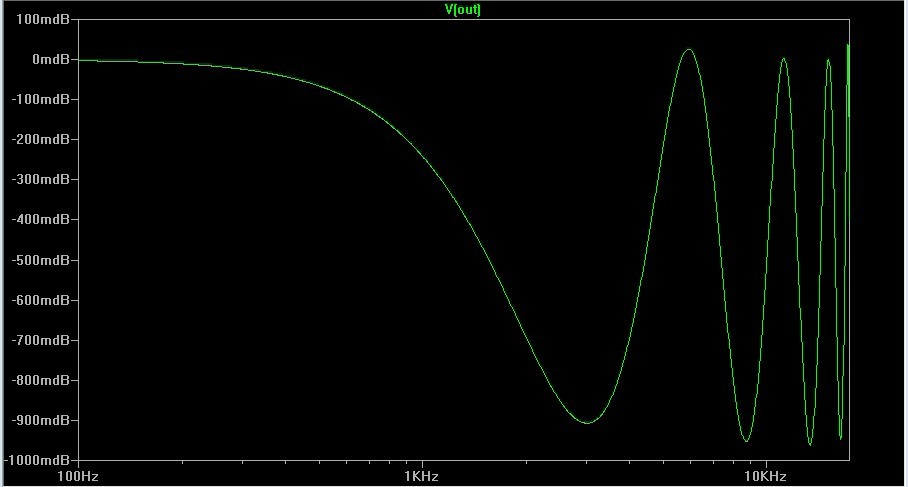
Task: Click the -400mdB axis label
Action: click(41, 219)
